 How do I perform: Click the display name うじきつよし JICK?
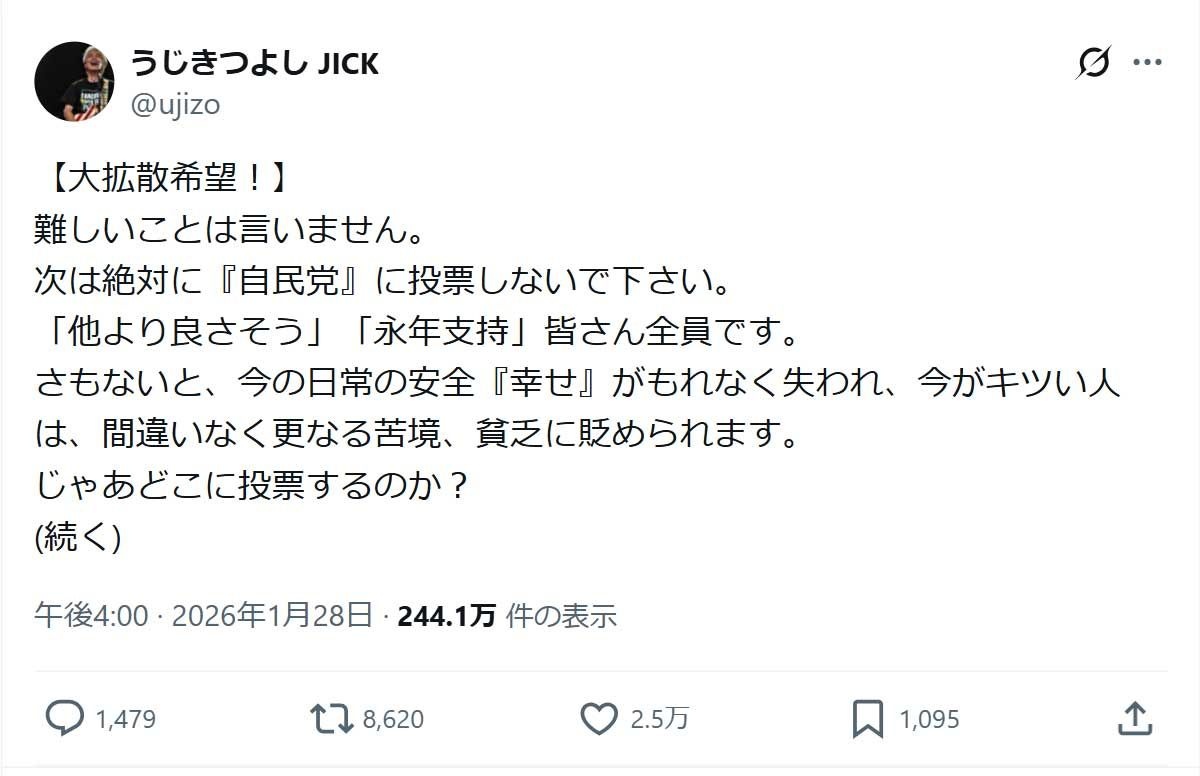(x=255, y=64)
